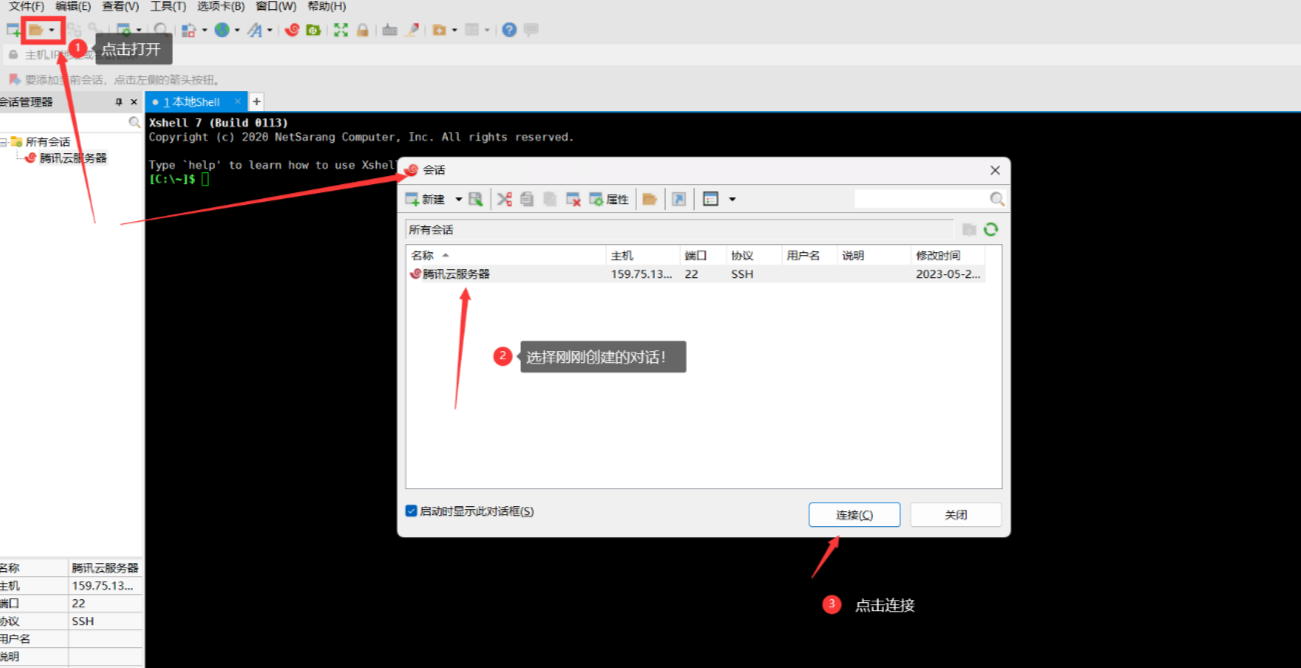Screen dimensions: 1301x668
Task: Click the folder icon in the 会话 dialog toolbar
Action: coord(649,199)
